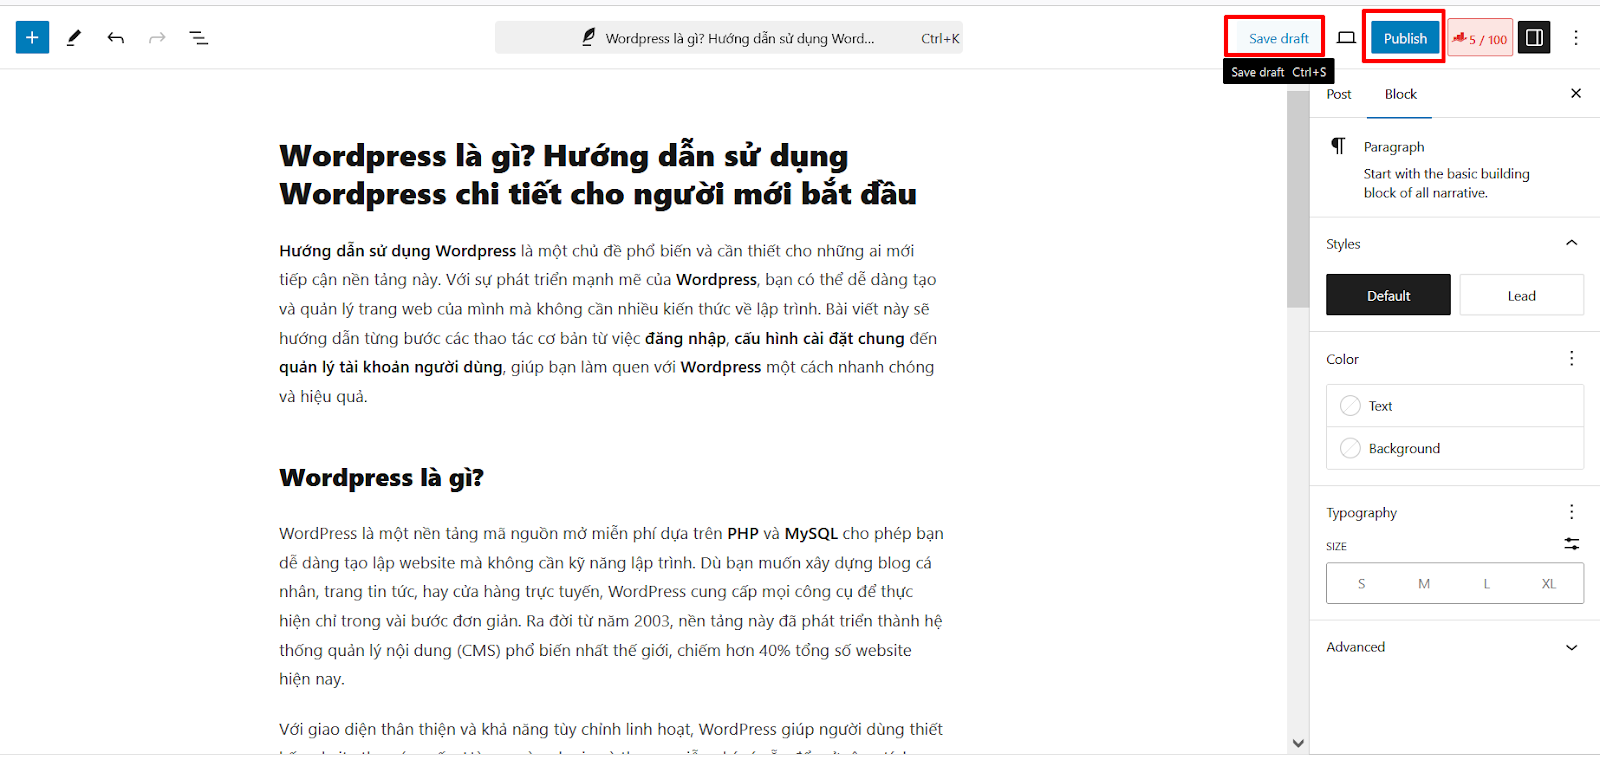Click Save draft
This screenshot has height=760, width=1600.
click(1278, 38)
